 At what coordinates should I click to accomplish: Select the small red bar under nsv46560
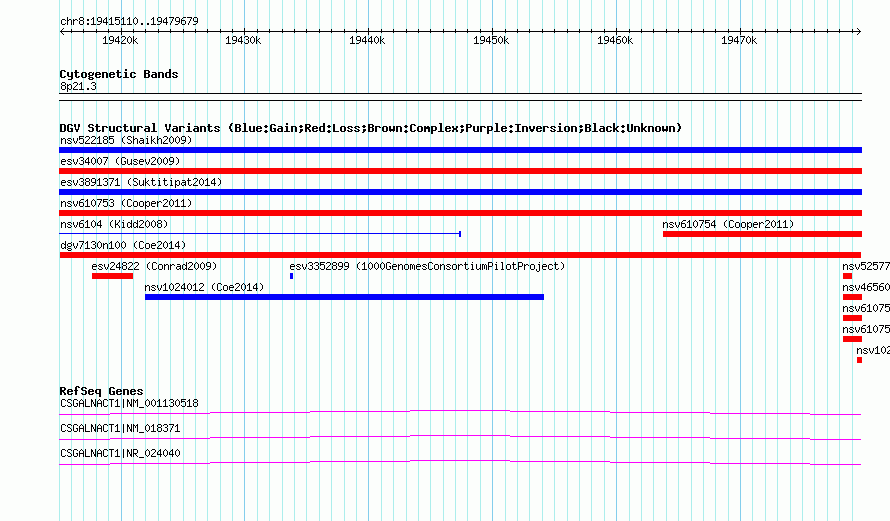pos(853,297)
